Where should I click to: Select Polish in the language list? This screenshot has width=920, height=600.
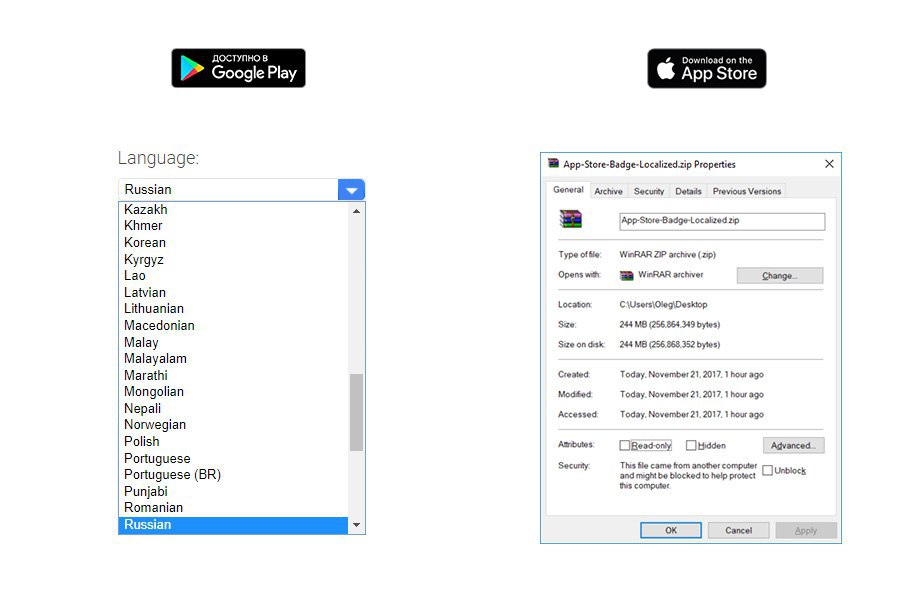click(x=233, y=441)
